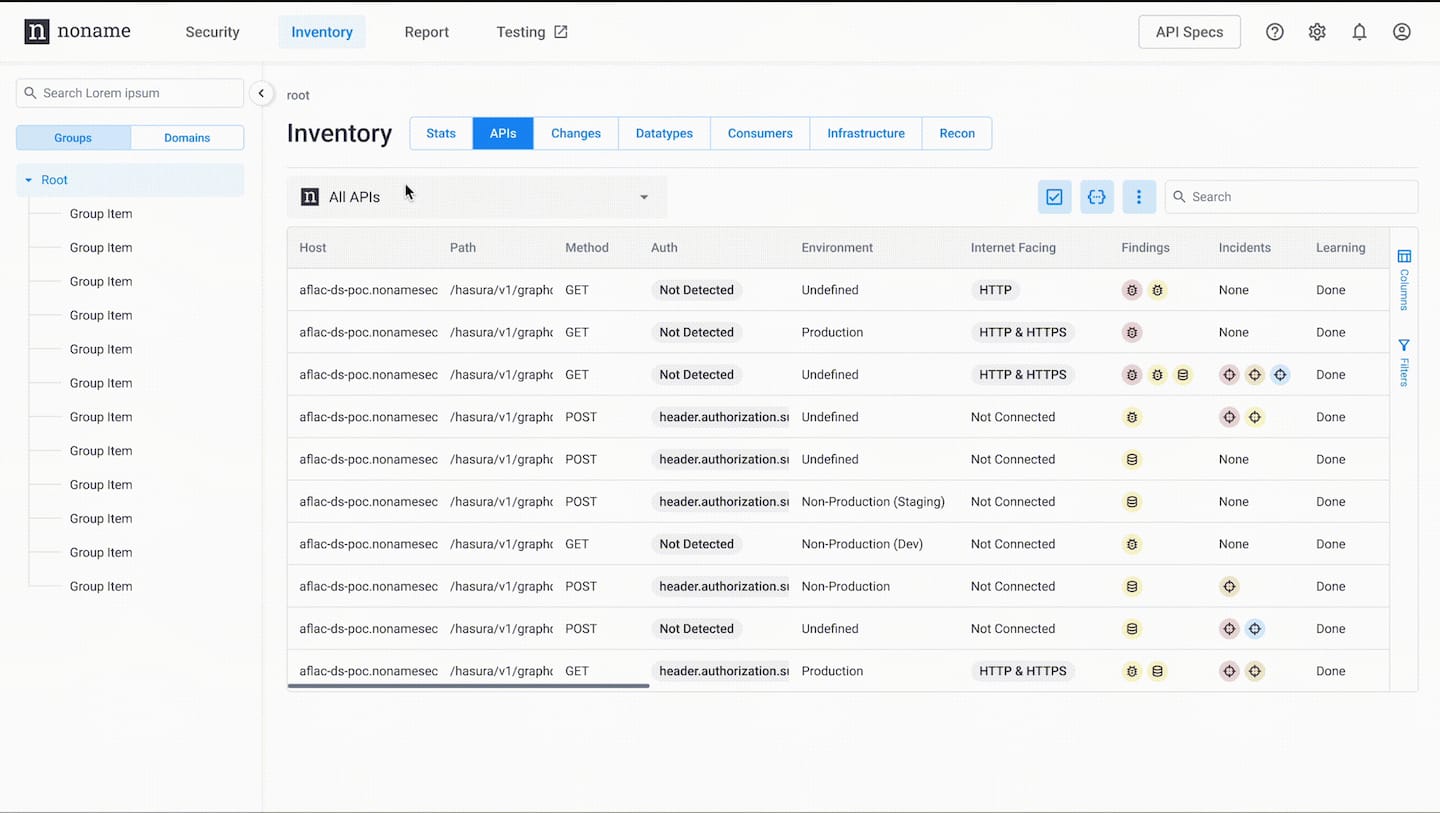Click the noname logo
Viewport: 1440px width, 813px height.
(x=77, y=32)
